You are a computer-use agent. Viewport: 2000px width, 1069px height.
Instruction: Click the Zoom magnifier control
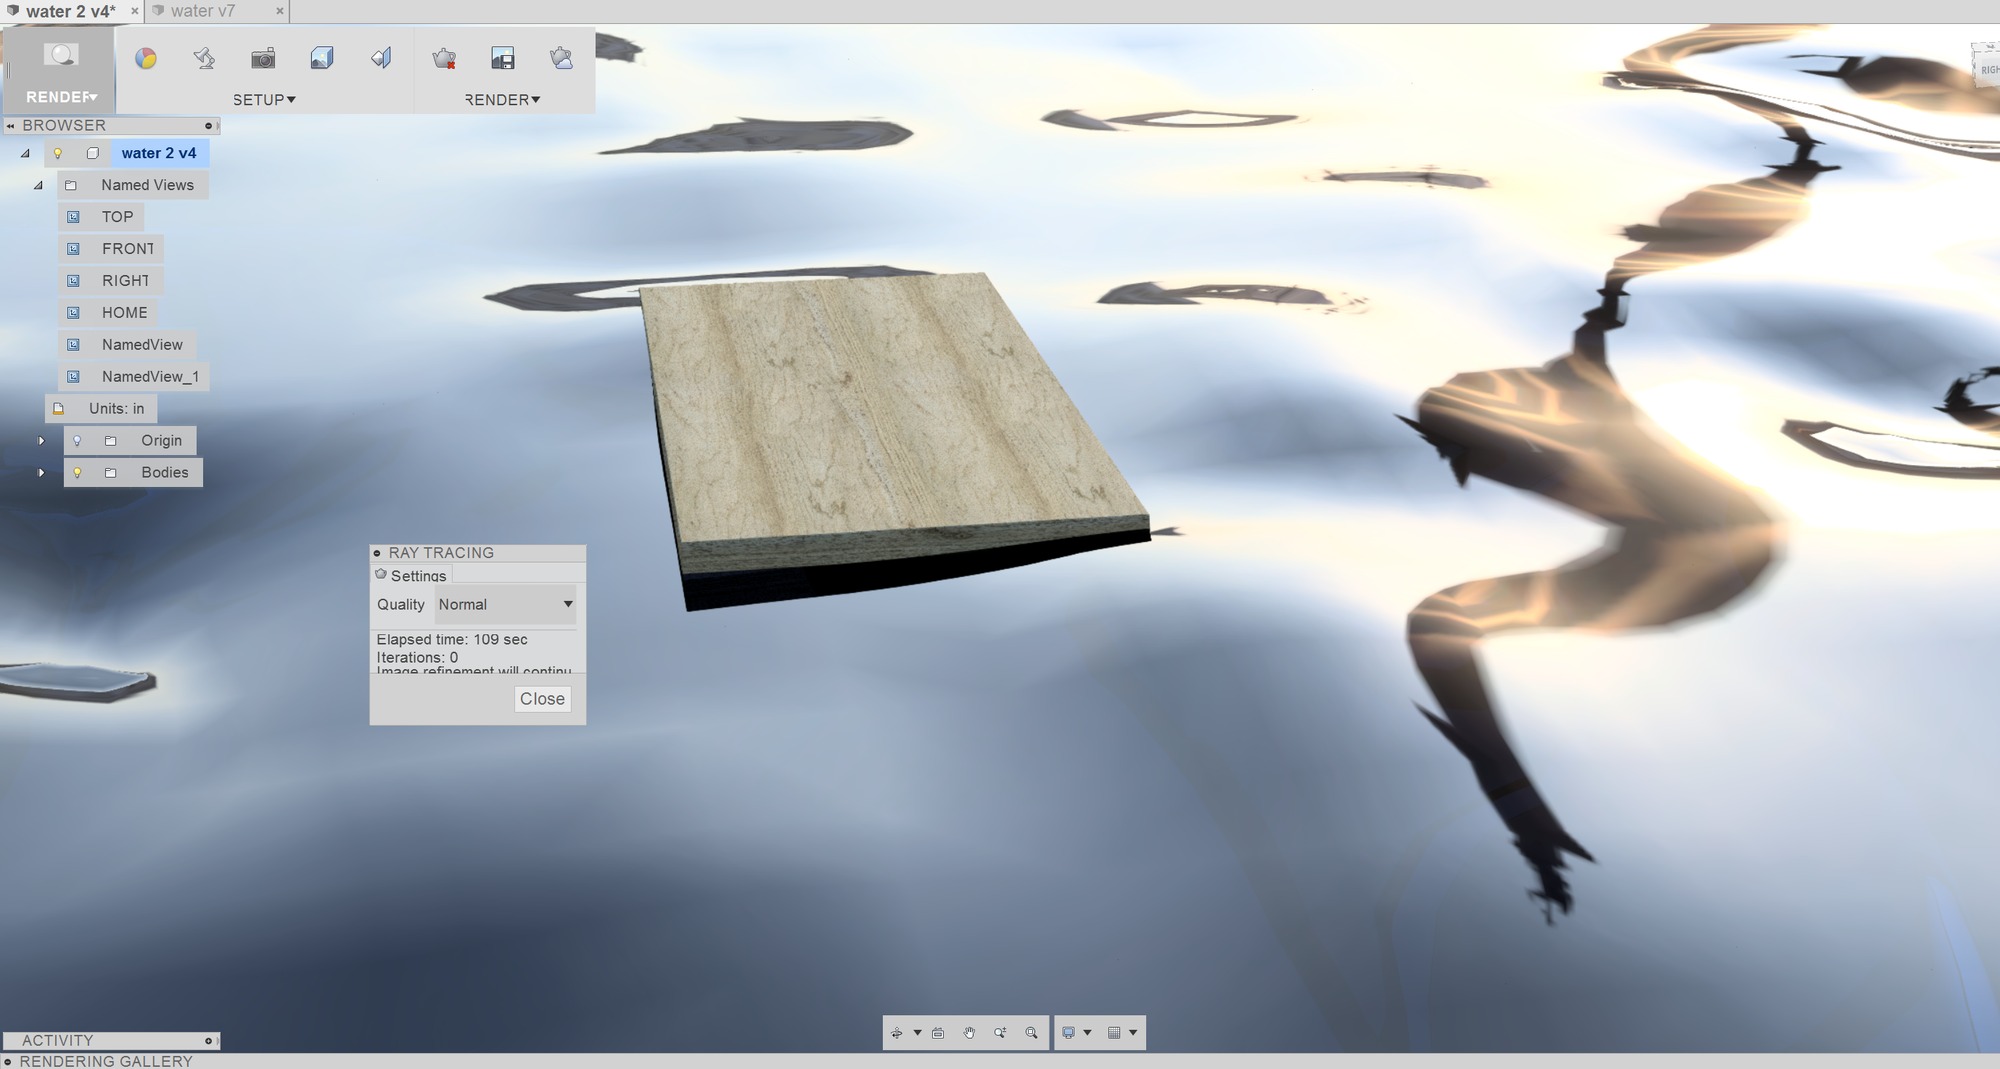(1030, 1032)
